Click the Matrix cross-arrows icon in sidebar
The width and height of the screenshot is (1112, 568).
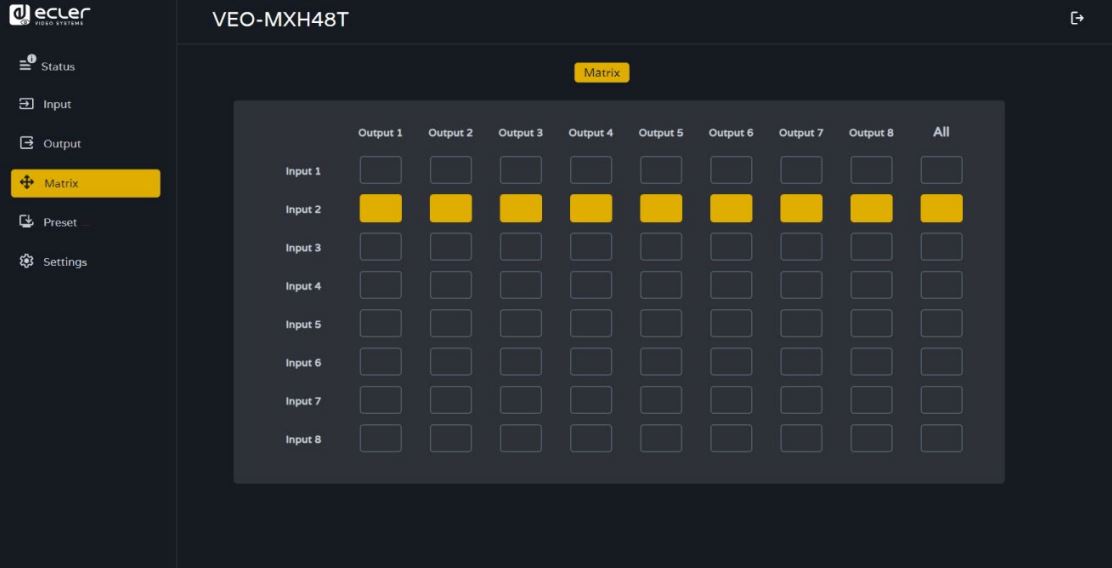click(26, 183)
